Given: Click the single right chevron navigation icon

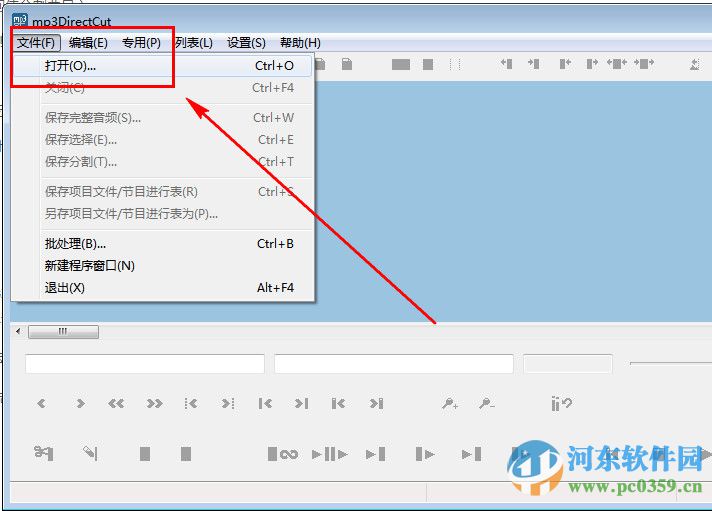Looking at the screenshot, I should click(80, 403).
